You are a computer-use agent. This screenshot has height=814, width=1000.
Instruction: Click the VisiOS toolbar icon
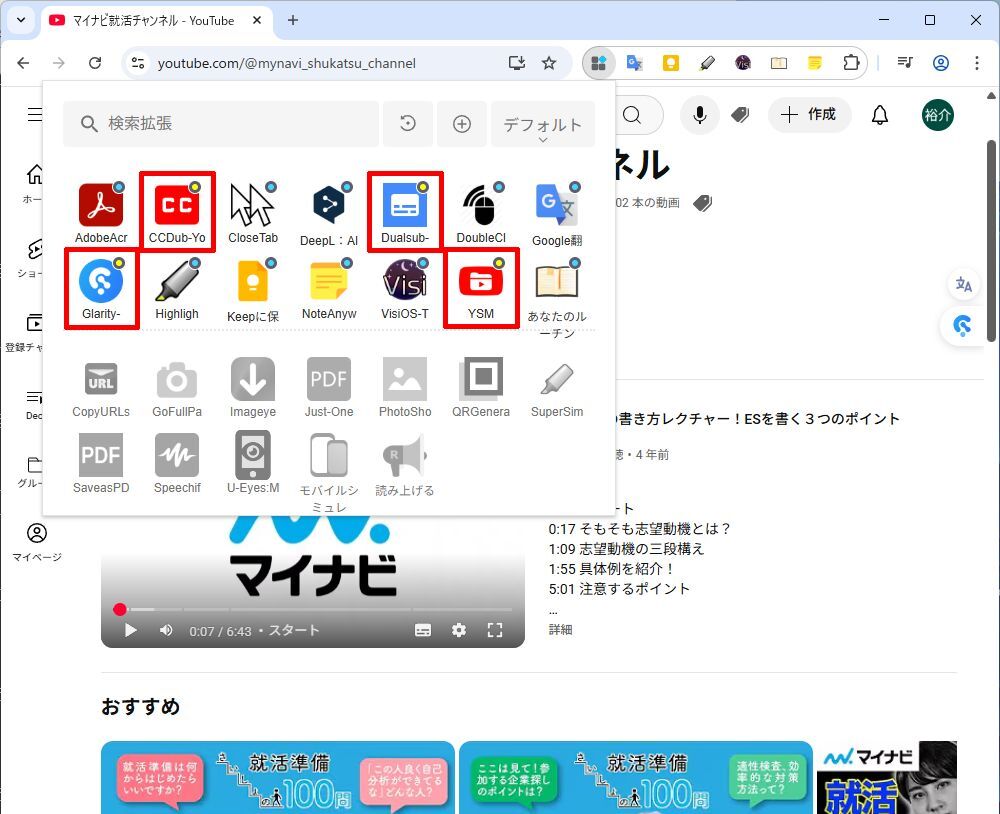click(x=743, y=63)
